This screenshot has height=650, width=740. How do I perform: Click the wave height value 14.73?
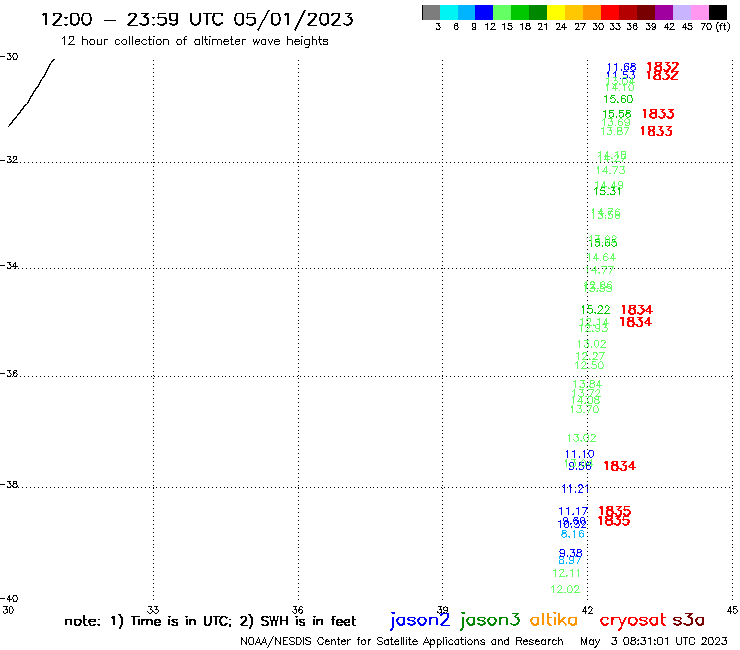(611, 170)
